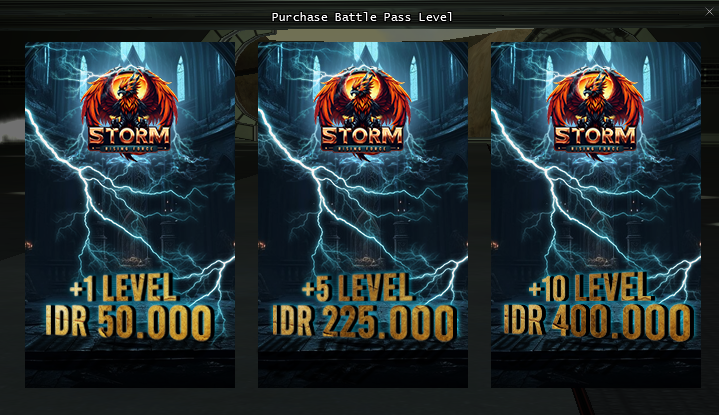Click the STORM wordmark on the middle card
The width and height of the screenshot is (719, 415).
(x=362, y=136)
